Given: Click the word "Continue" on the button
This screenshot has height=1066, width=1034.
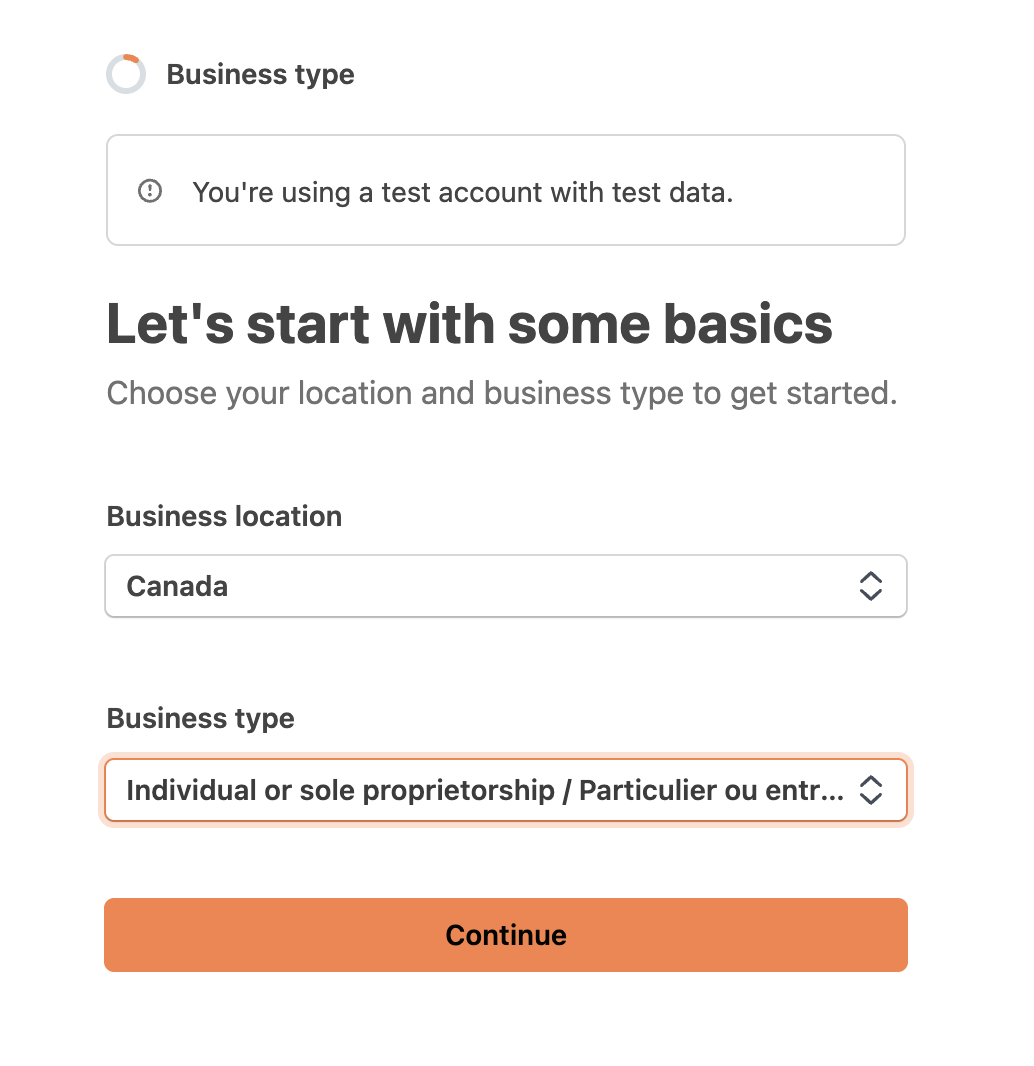Looking at the screenshot, I should tap(506, 935).
